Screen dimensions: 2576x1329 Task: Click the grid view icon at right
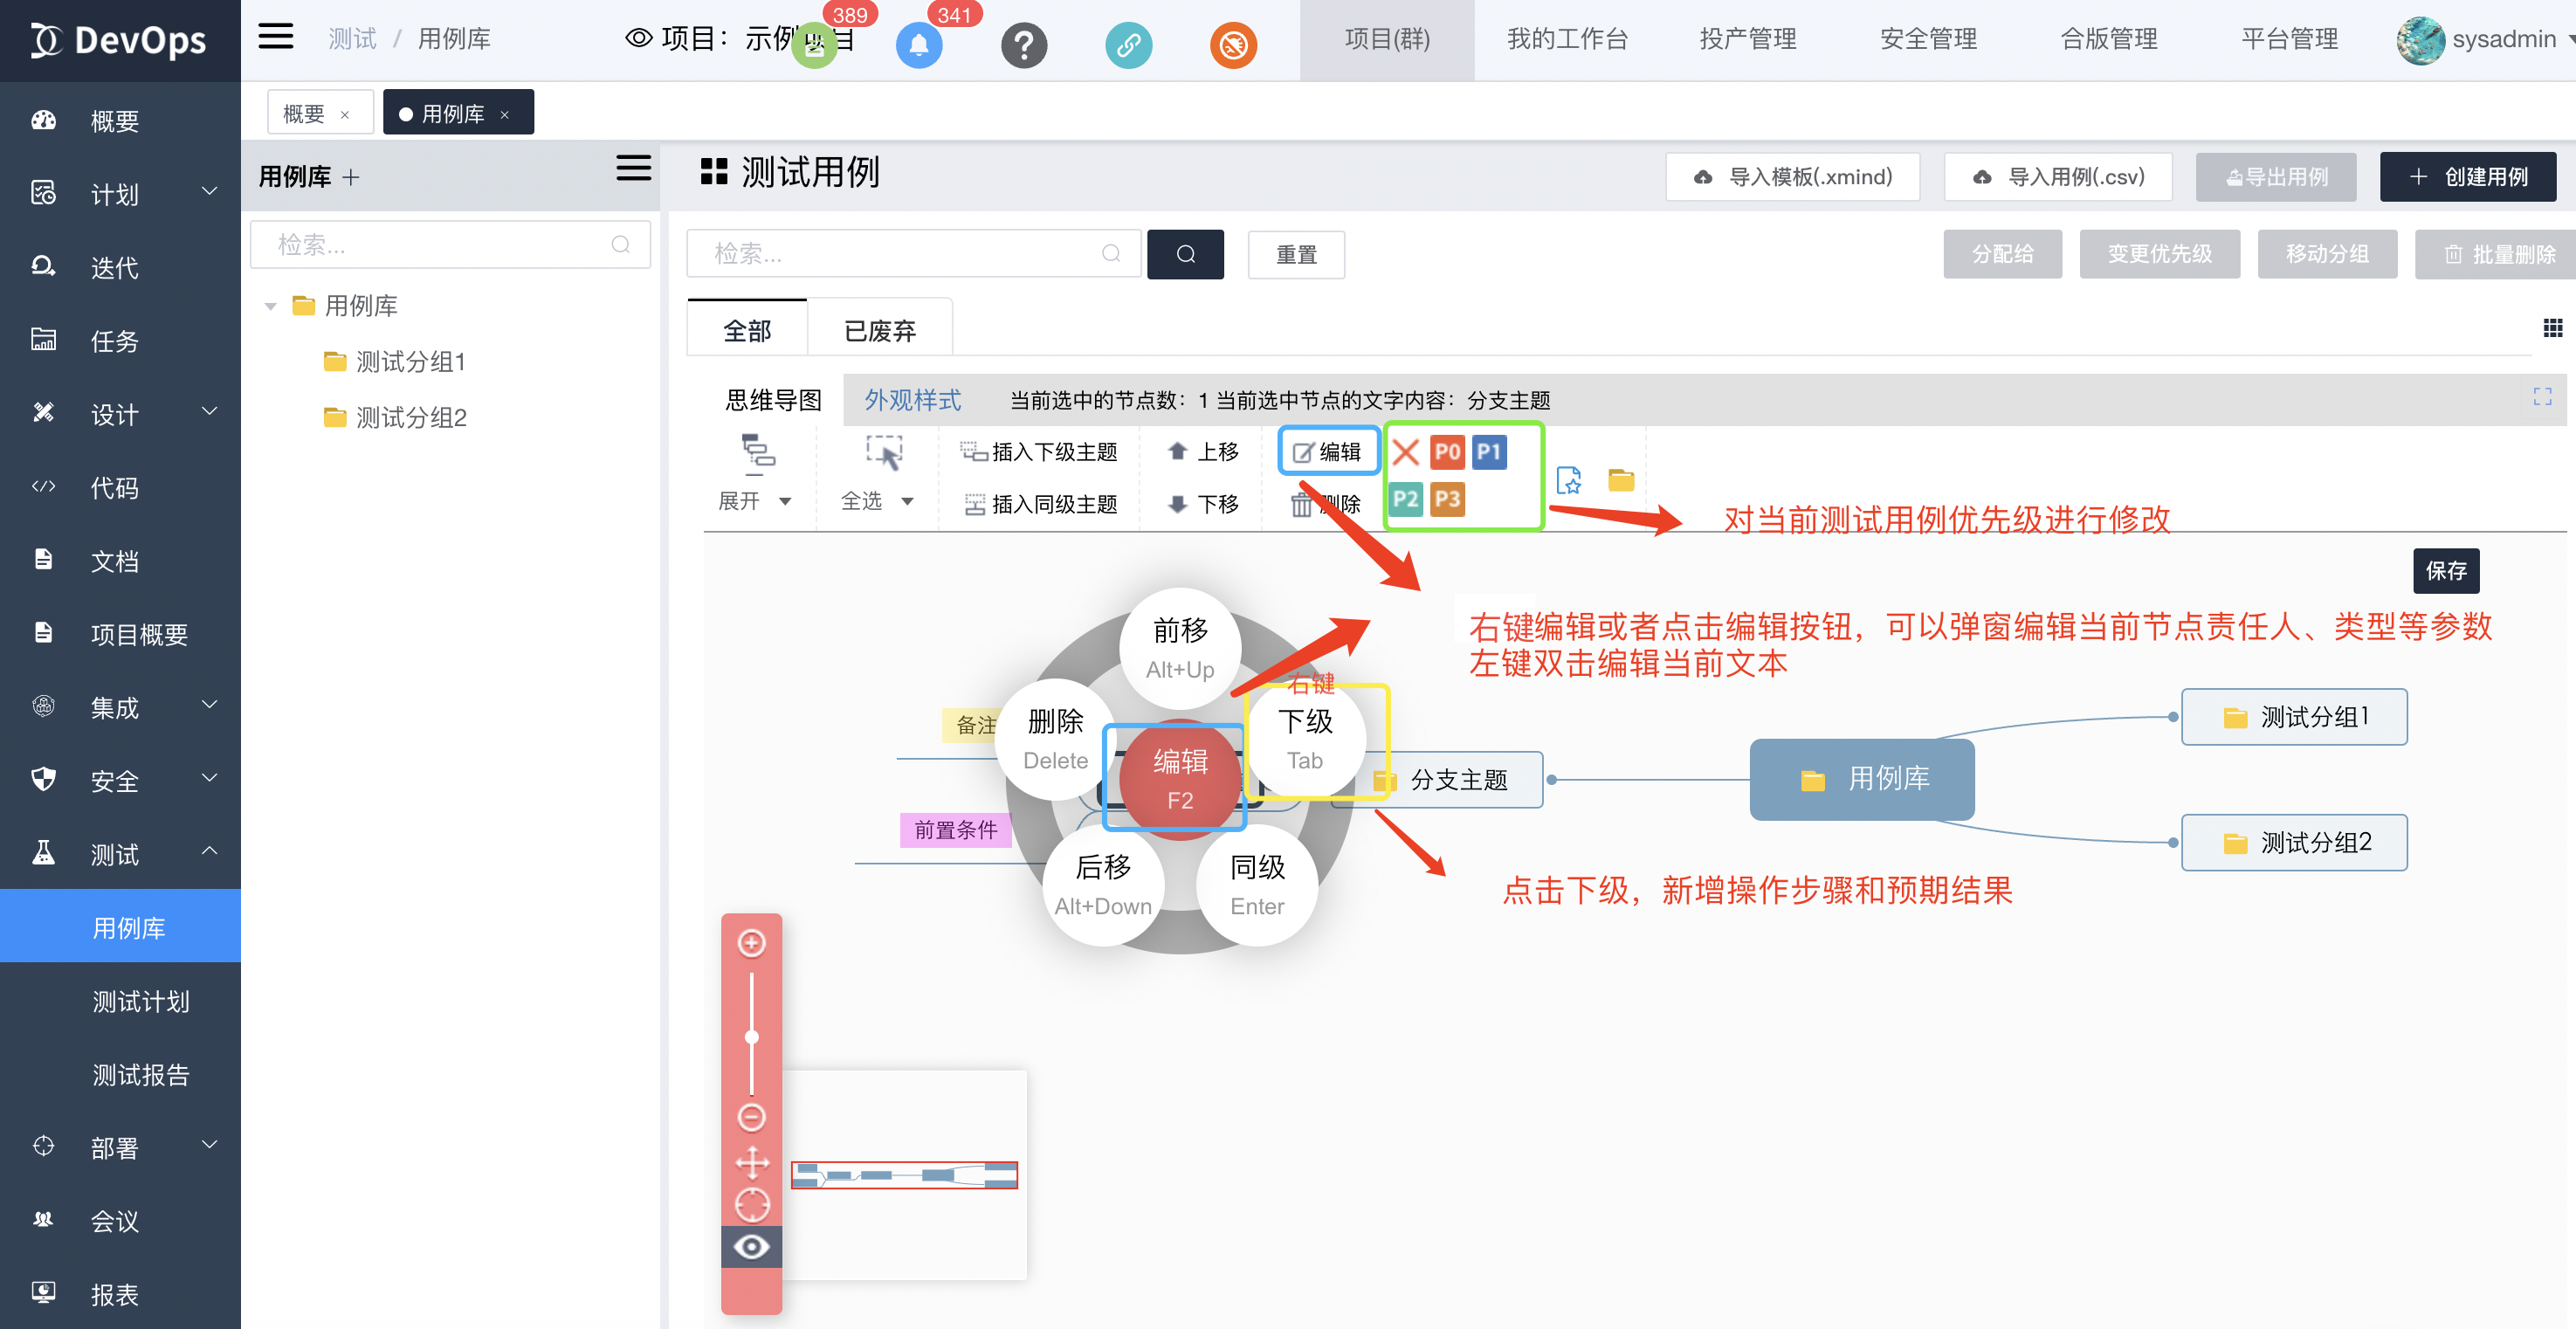coord(2552,328)
